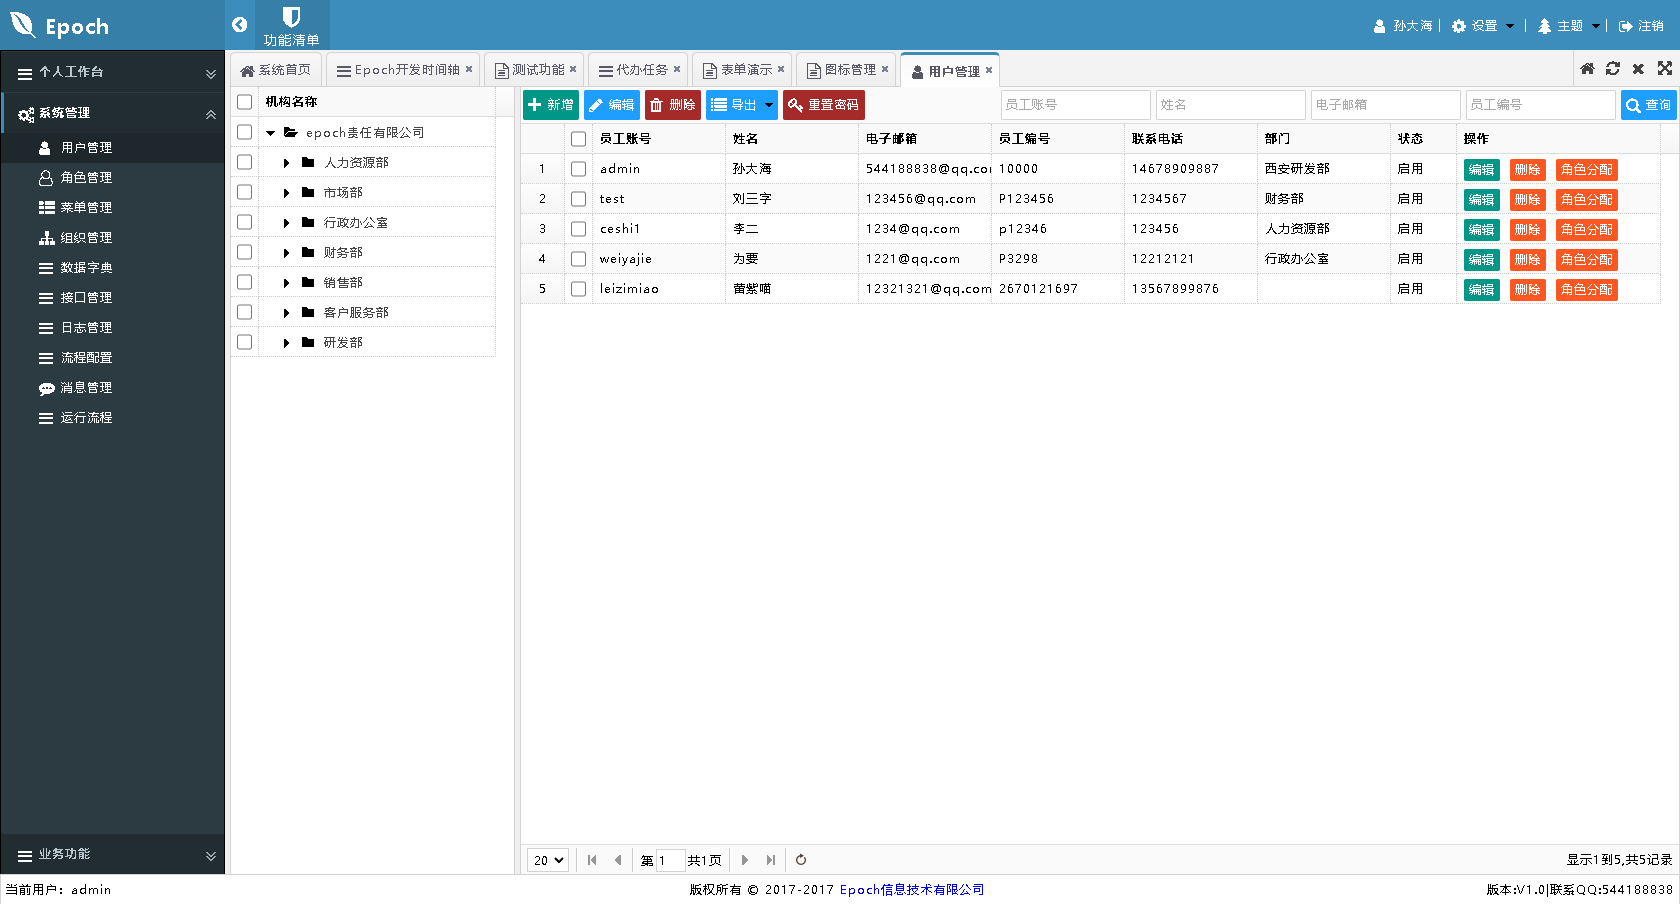Viewport: 1680px width, 904px height.
Task: Open 数据字典 in the sidebar
Action: [x=113, y=268]
